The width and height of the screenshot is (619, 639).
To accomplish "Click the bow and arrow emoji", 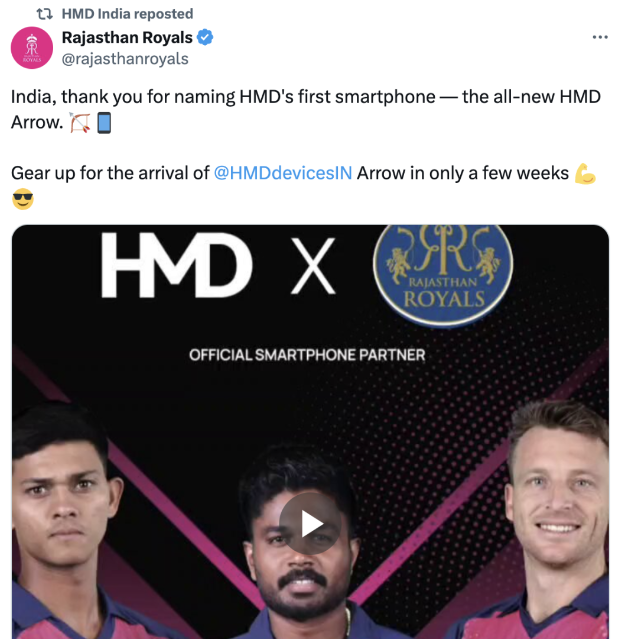I will click(79, 123).
